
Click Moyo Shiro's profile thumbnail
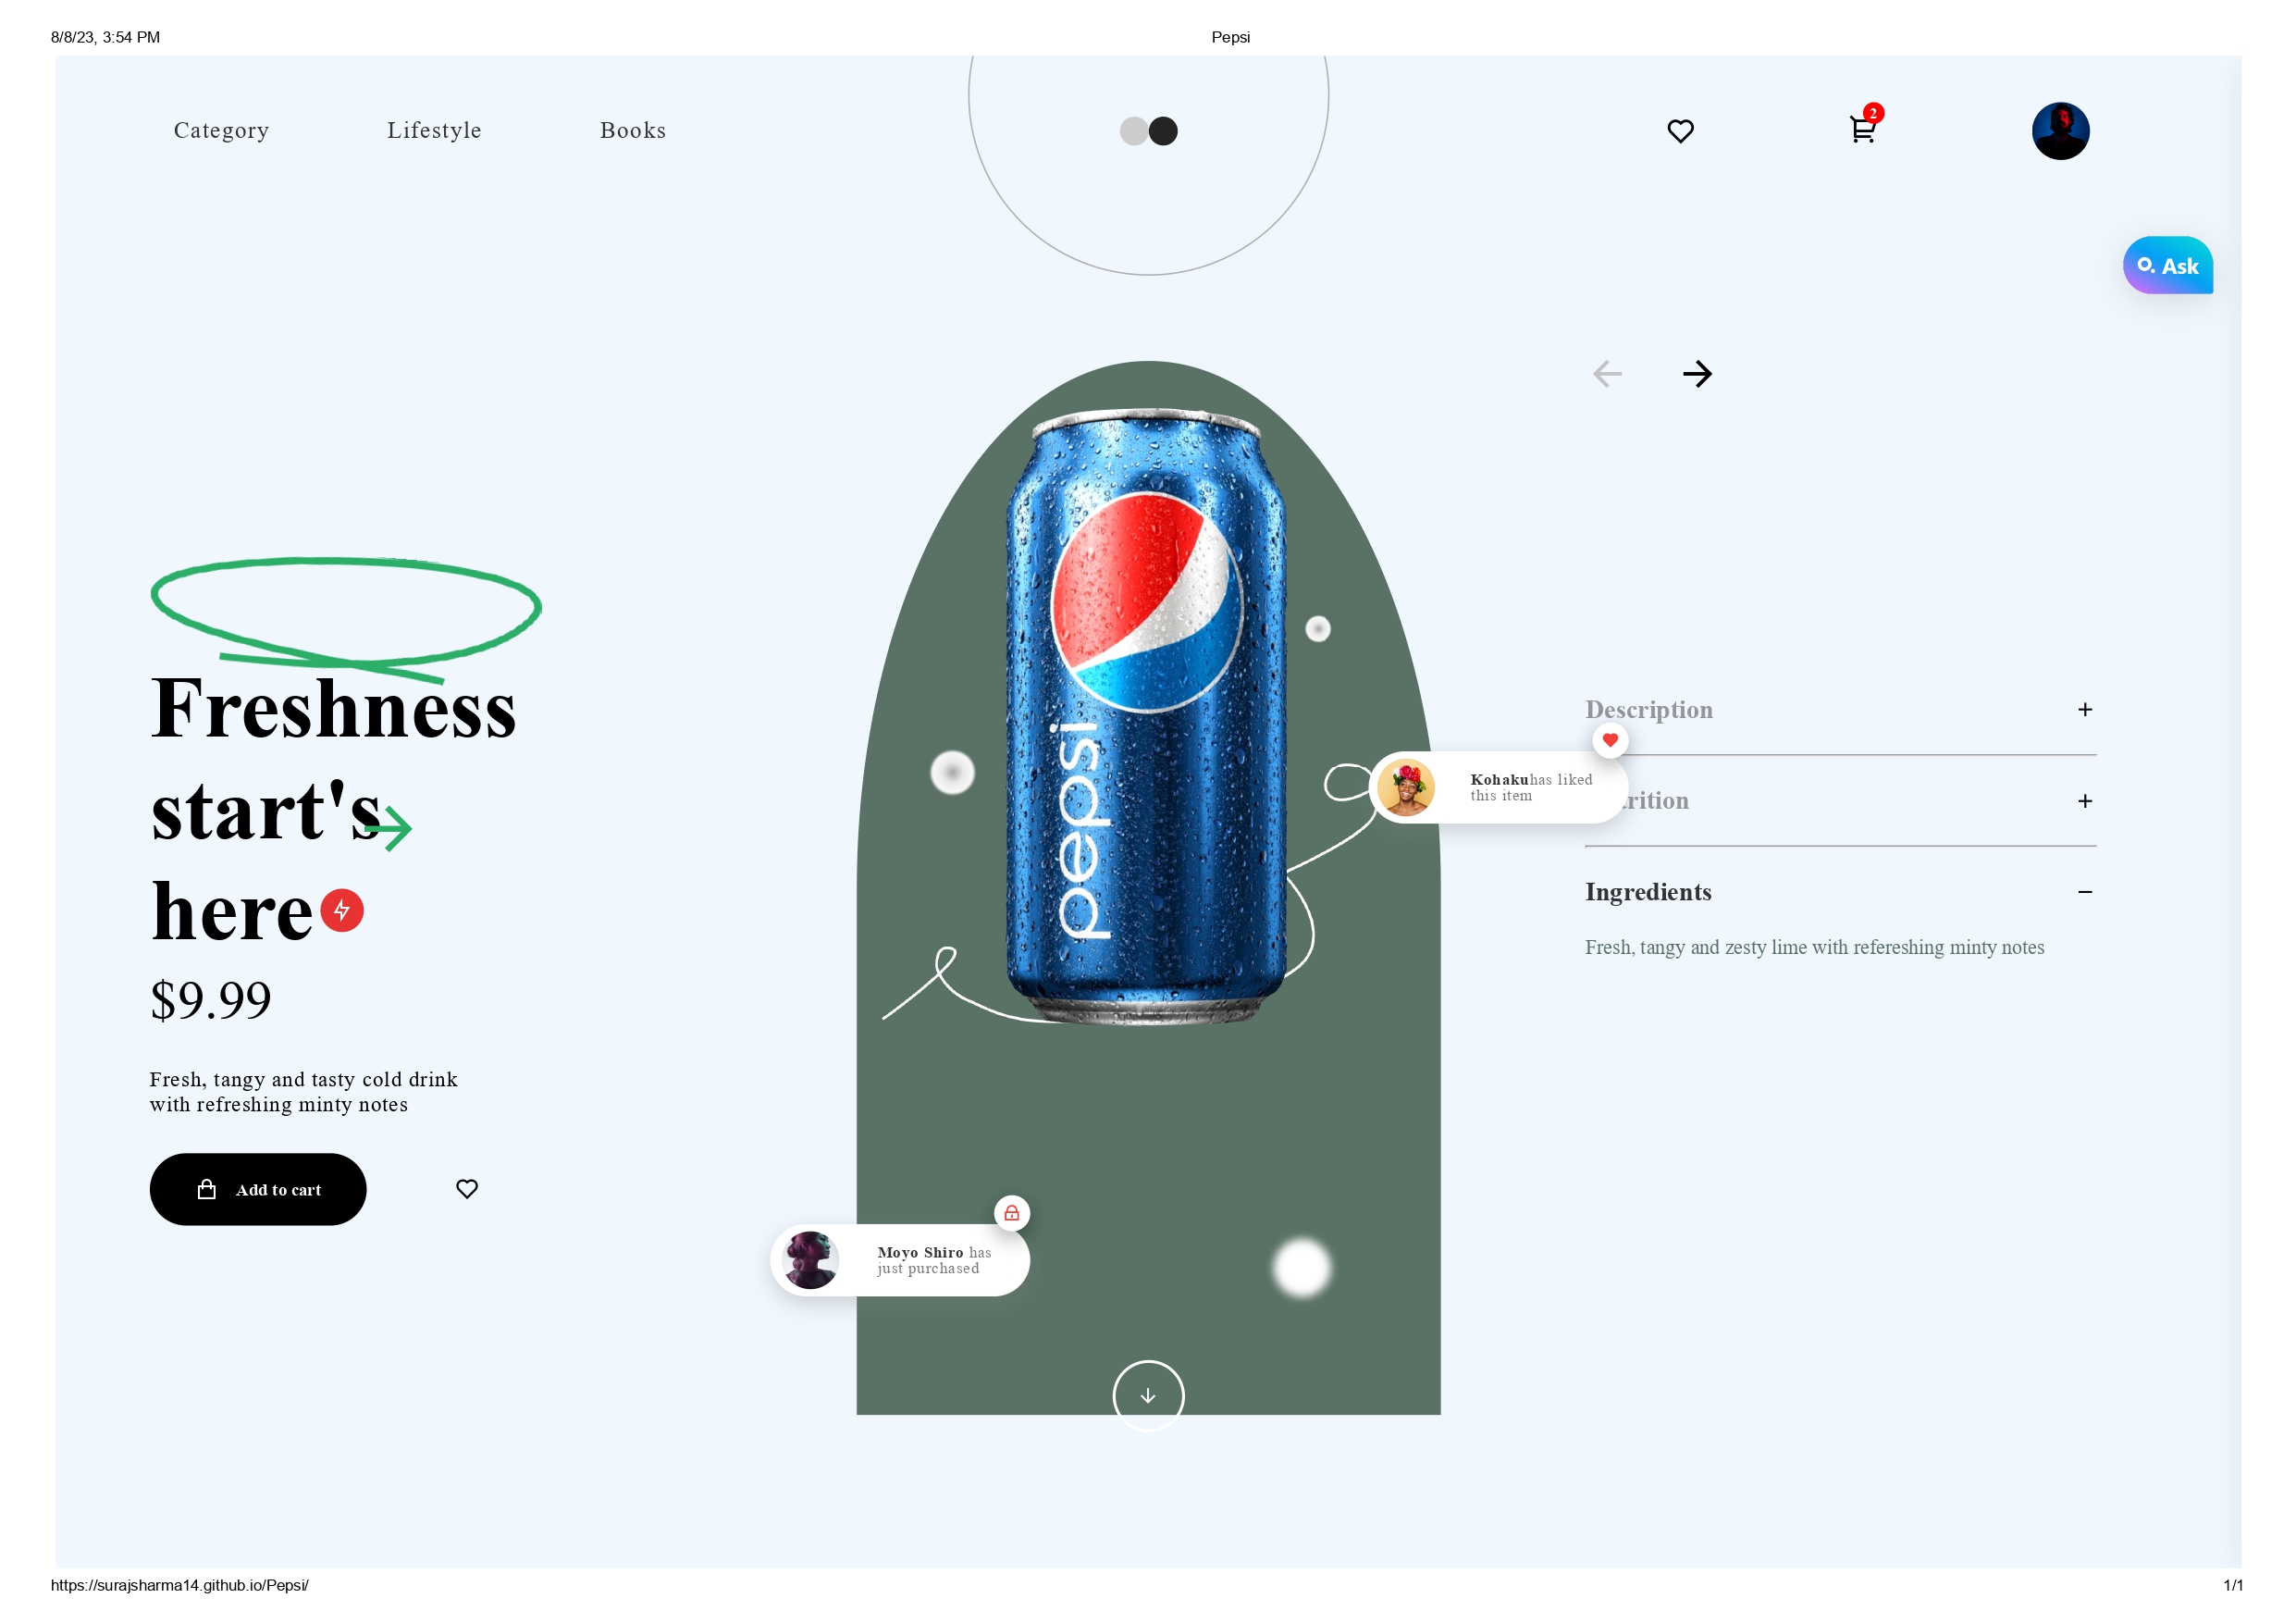pyautogui.click(x=811, y=1260)
